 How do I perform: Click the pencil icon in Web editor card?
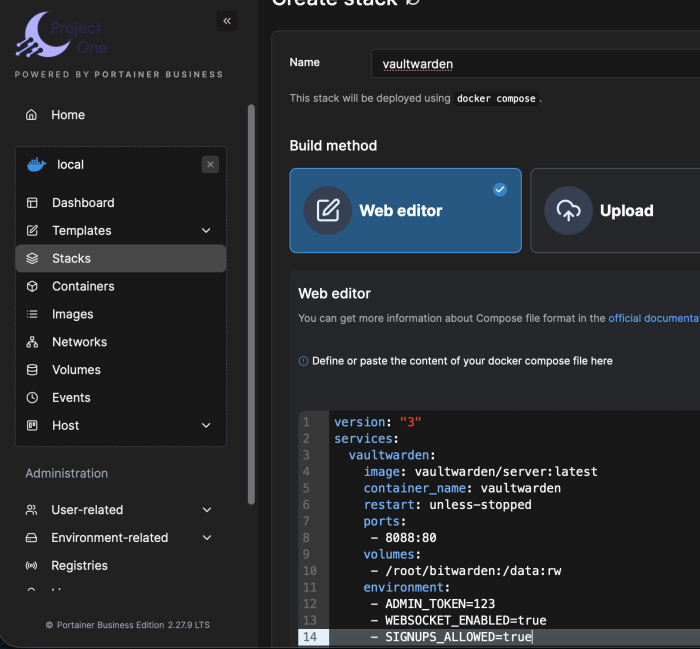click(x=328, y=210)
